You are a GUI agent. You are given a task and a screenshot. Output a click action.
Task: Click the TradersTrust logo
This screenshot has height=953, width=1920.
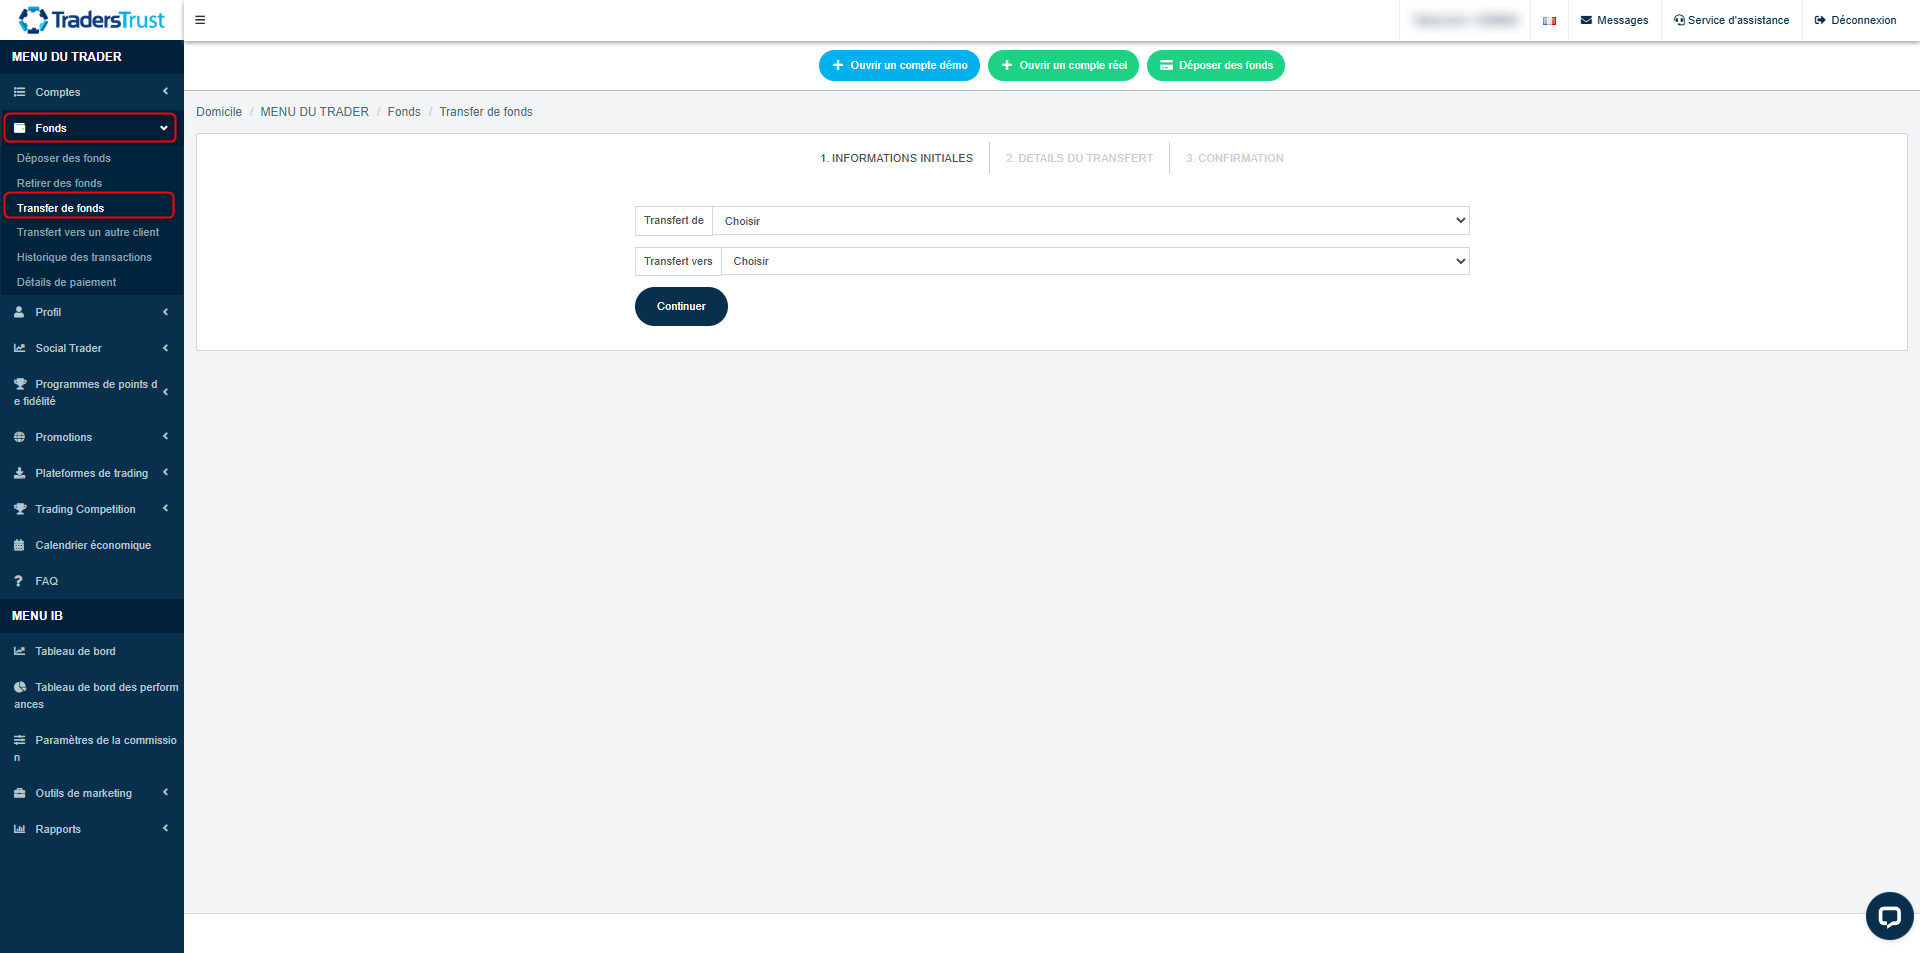pyautogui.click(x=91, y=20)
